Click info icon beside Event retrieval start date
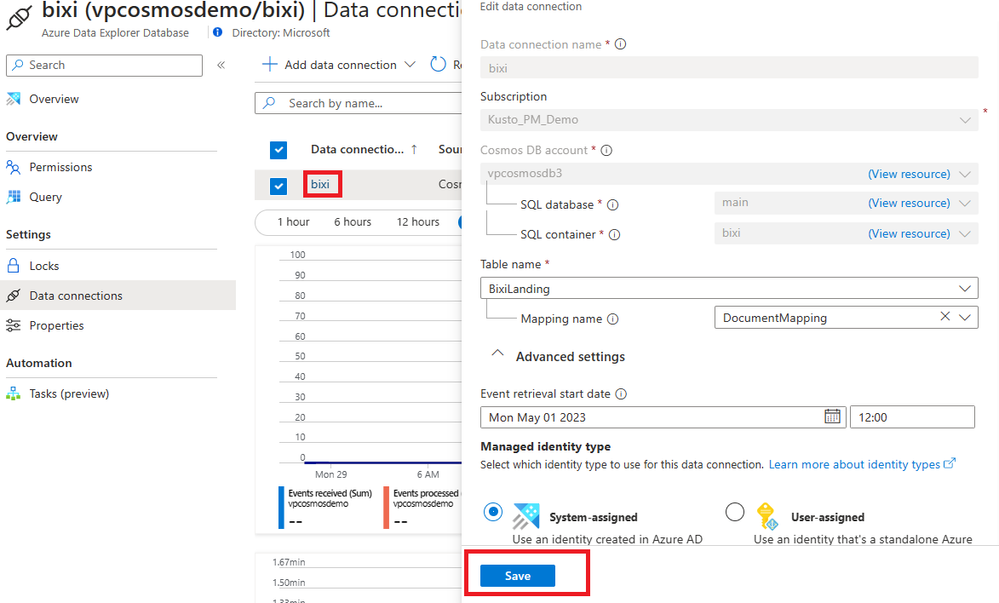Viewport: 999px width, 603px height. (621, 394)
